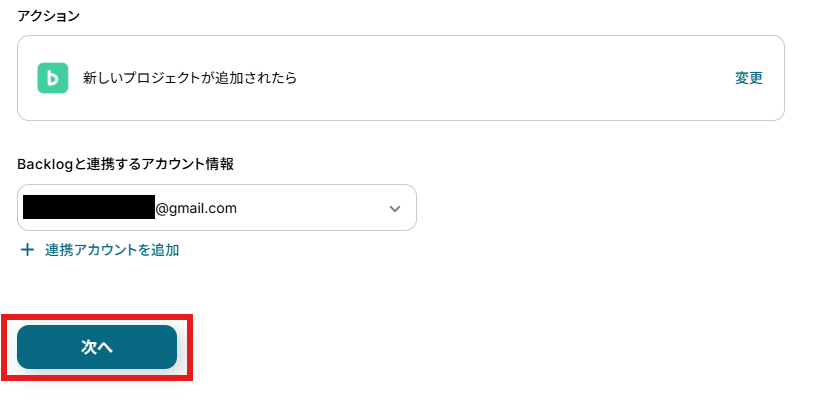The width and height of the screenshot is (824, 400).
Task: Click the right edge of the 次へ button
Action: (x=167, y=347)
